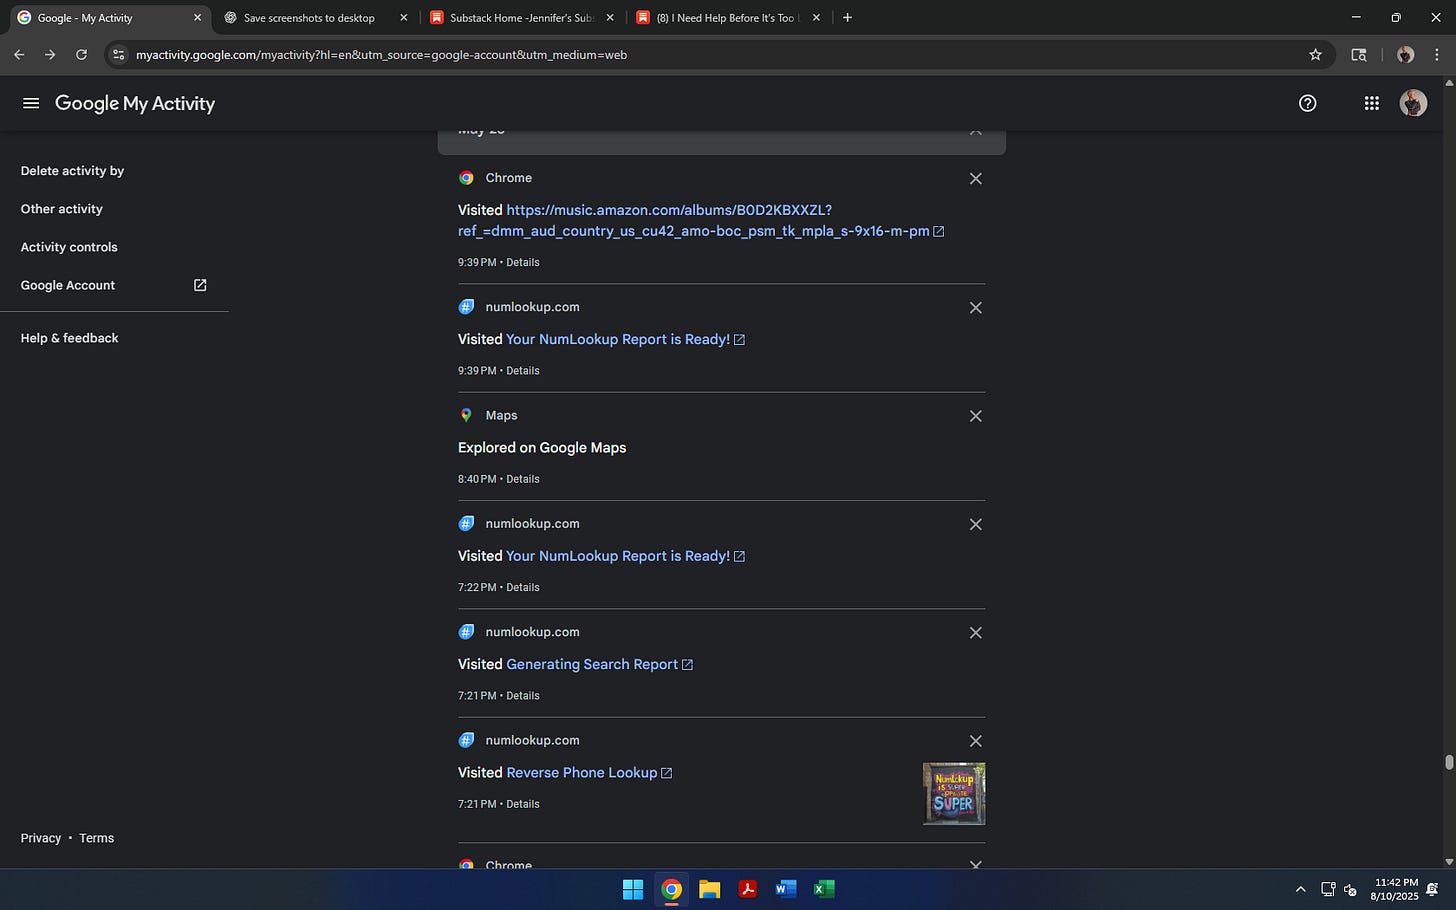Viewport: 1456px width, 910px height.
Task: Open Help & feedback in sidebar
Action: [x=69, y=338]
